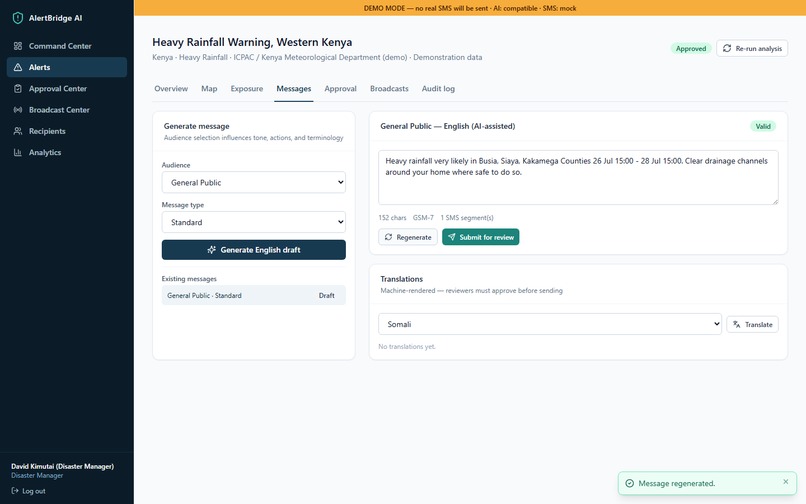Click the 'GSM-7' encoding label
Viewport: 806px width, 504px height.
pos(423,218)
